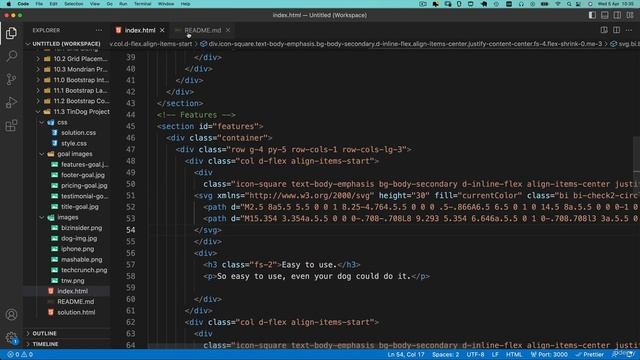Open the Explorer view icon

[x=11, y=33]
